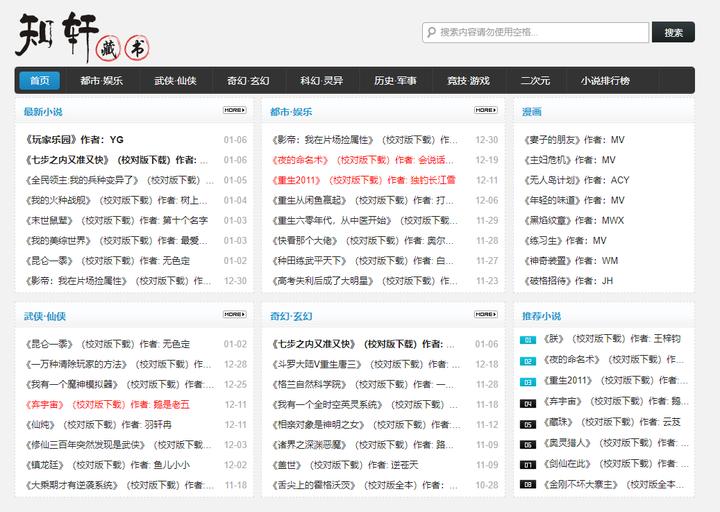
Task: Click rank badge 06 in 推荐小说
Action: coord(528,444)
